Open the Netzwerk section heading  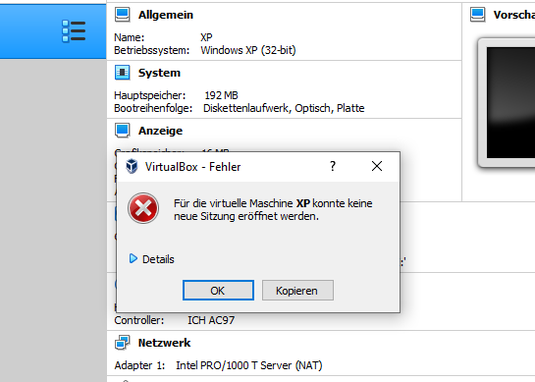tap(164, 343)
